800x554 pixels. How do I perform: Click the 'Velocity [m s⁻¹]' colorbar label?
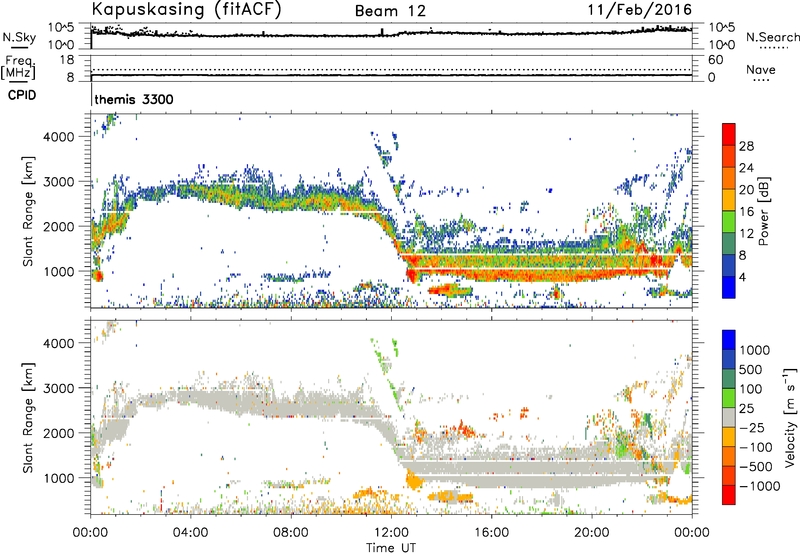[790, 417]
